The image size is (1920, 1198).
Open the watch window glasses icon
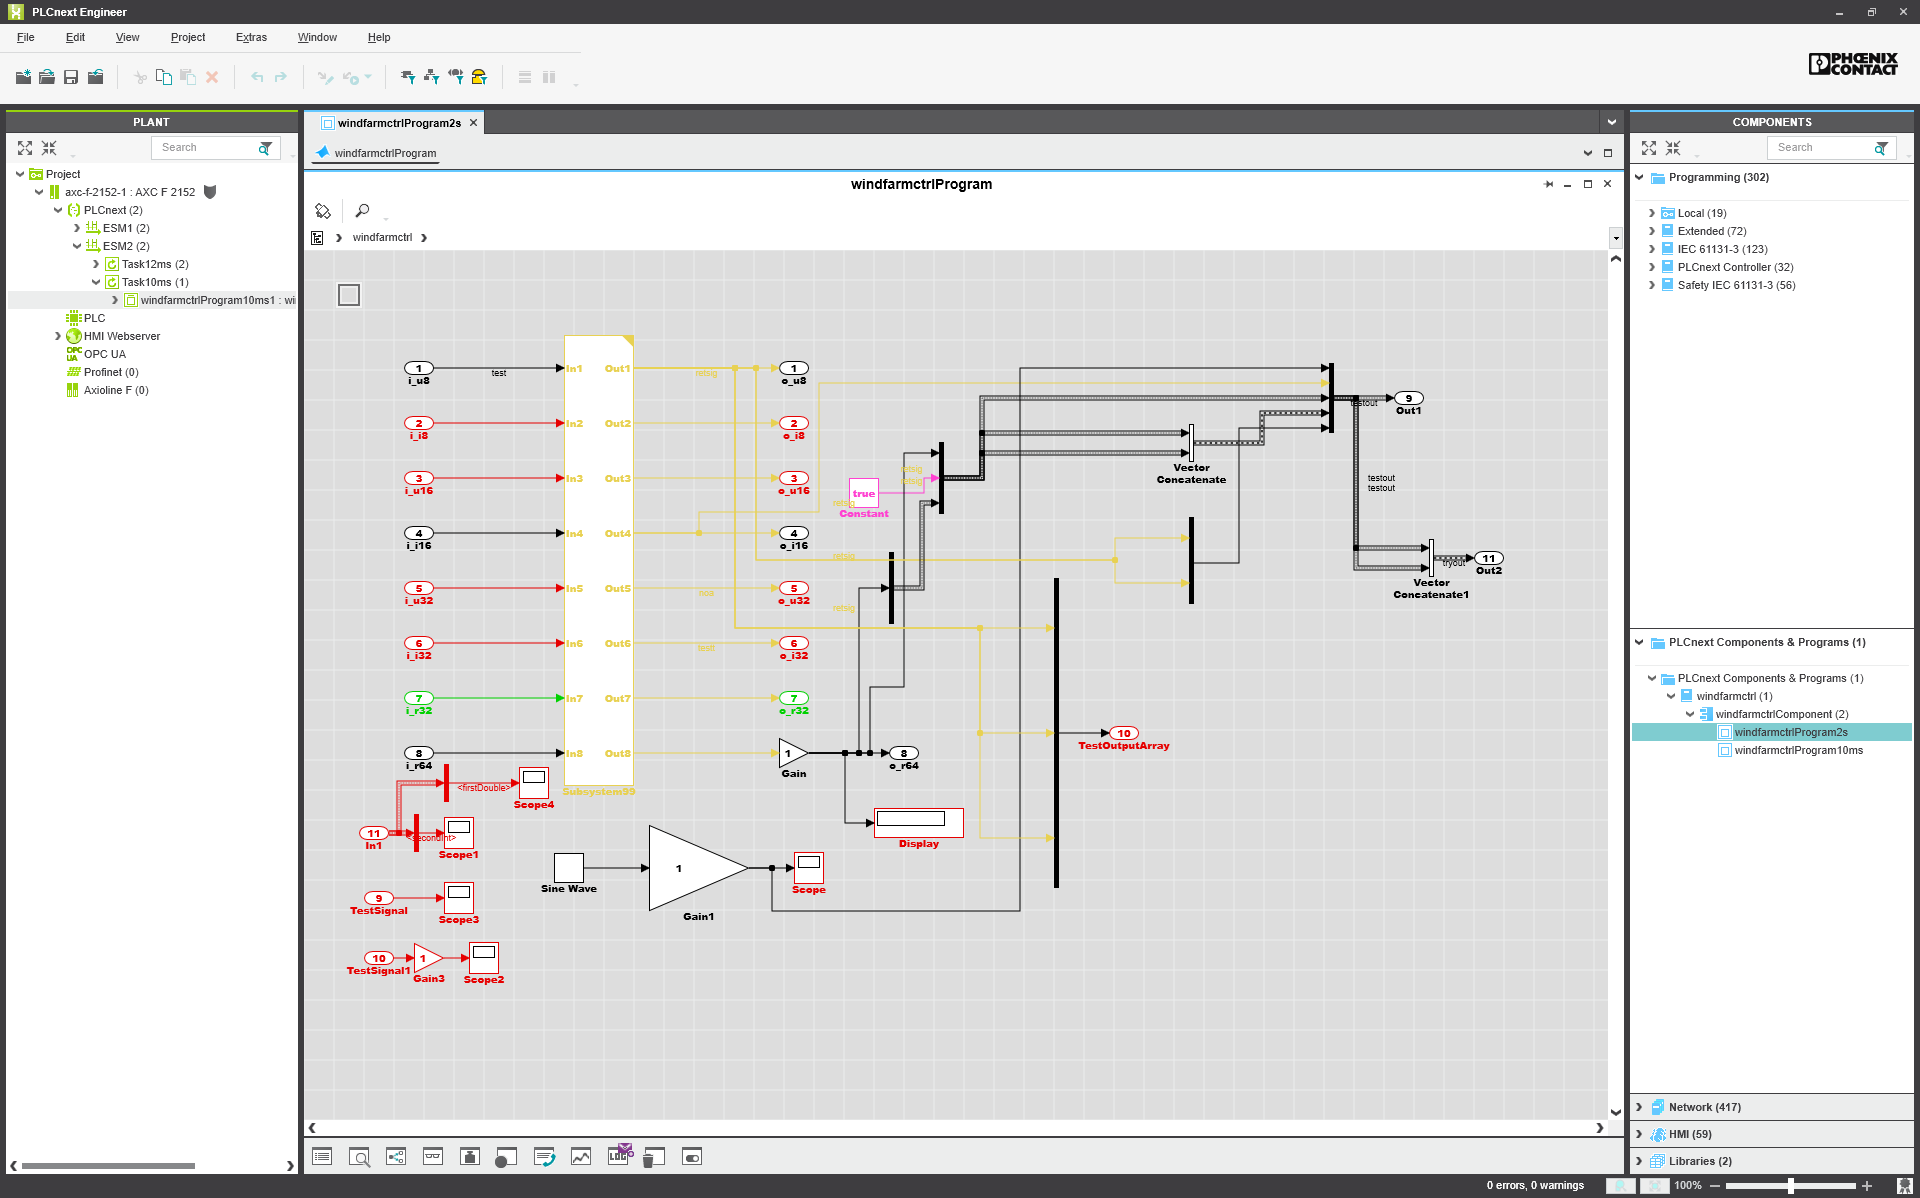433,1157
